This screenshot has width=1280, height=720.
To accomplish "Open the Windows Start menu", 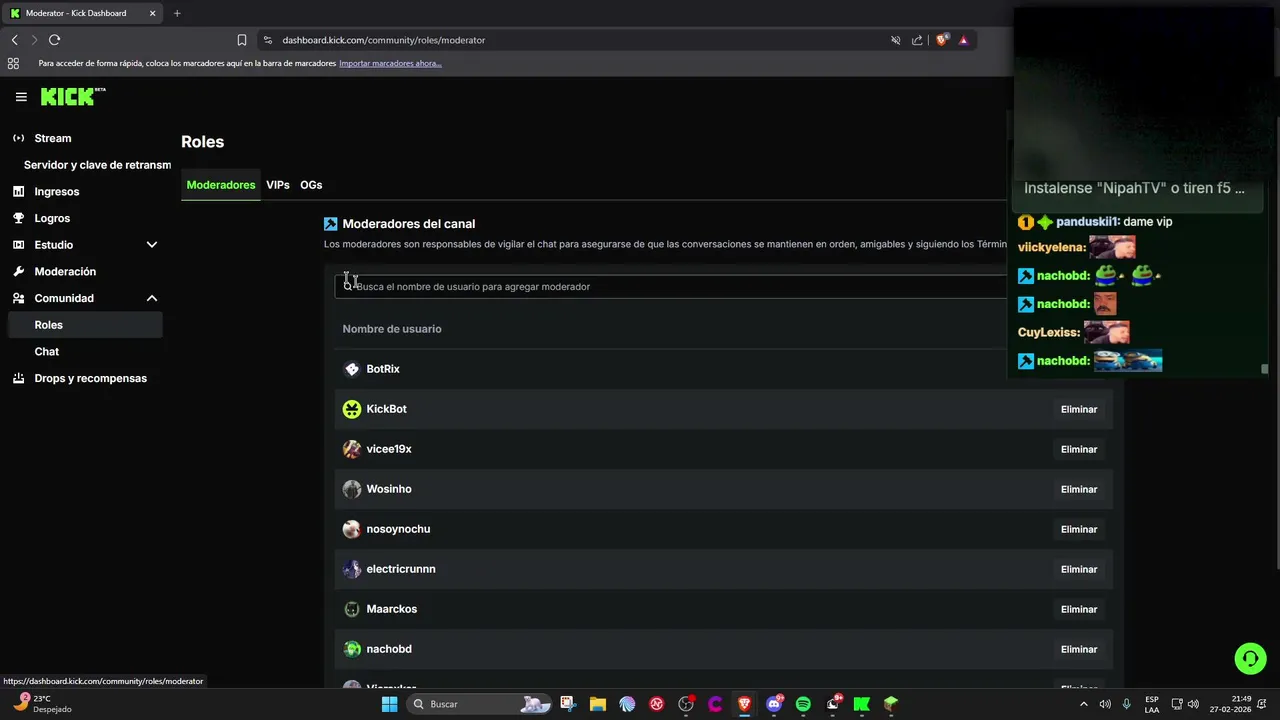I will click(x=390, y=704).
